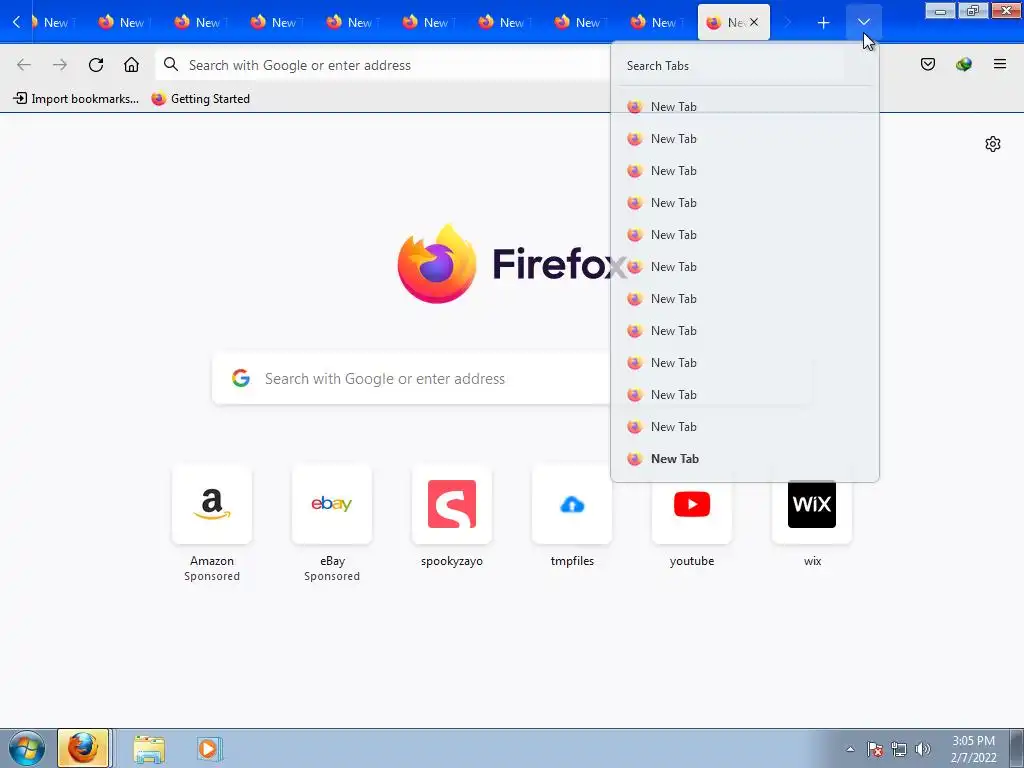Open the eBay sponsored shortcut tile
This screenshot has width=1024, height=768.
coord(332,504)
